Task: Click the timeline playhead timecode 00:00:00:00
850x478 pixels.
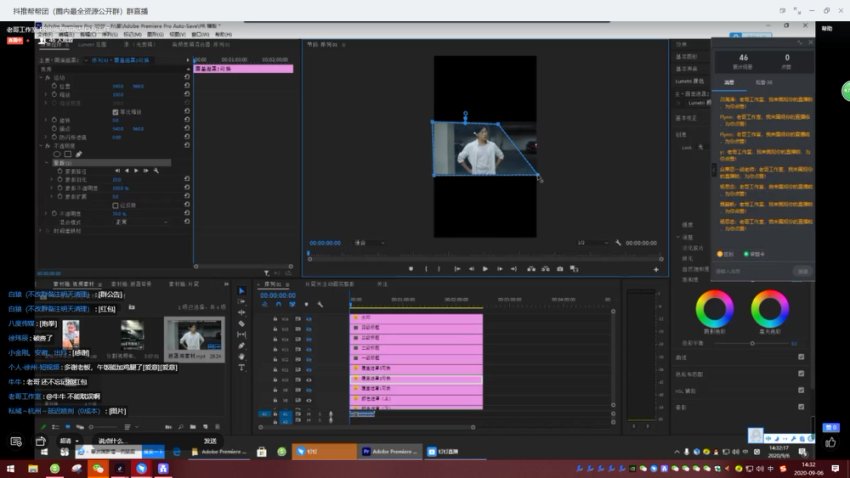Action: 278,295
